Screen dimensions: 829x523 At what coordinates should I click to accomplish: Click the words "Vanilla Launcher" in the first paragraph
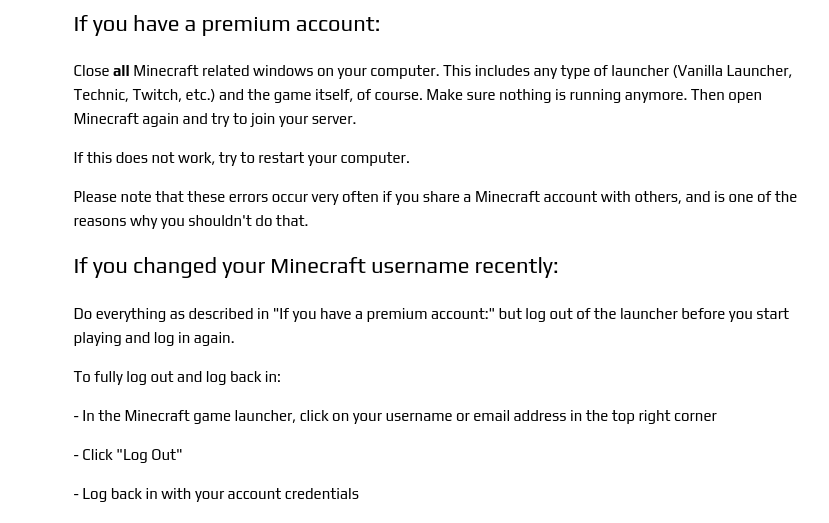[x=734, y=71]
